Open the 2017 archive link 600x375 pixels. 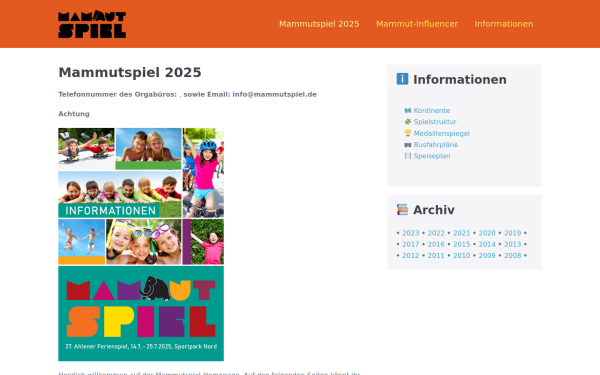pyautogui.click(x=411, y=244)
